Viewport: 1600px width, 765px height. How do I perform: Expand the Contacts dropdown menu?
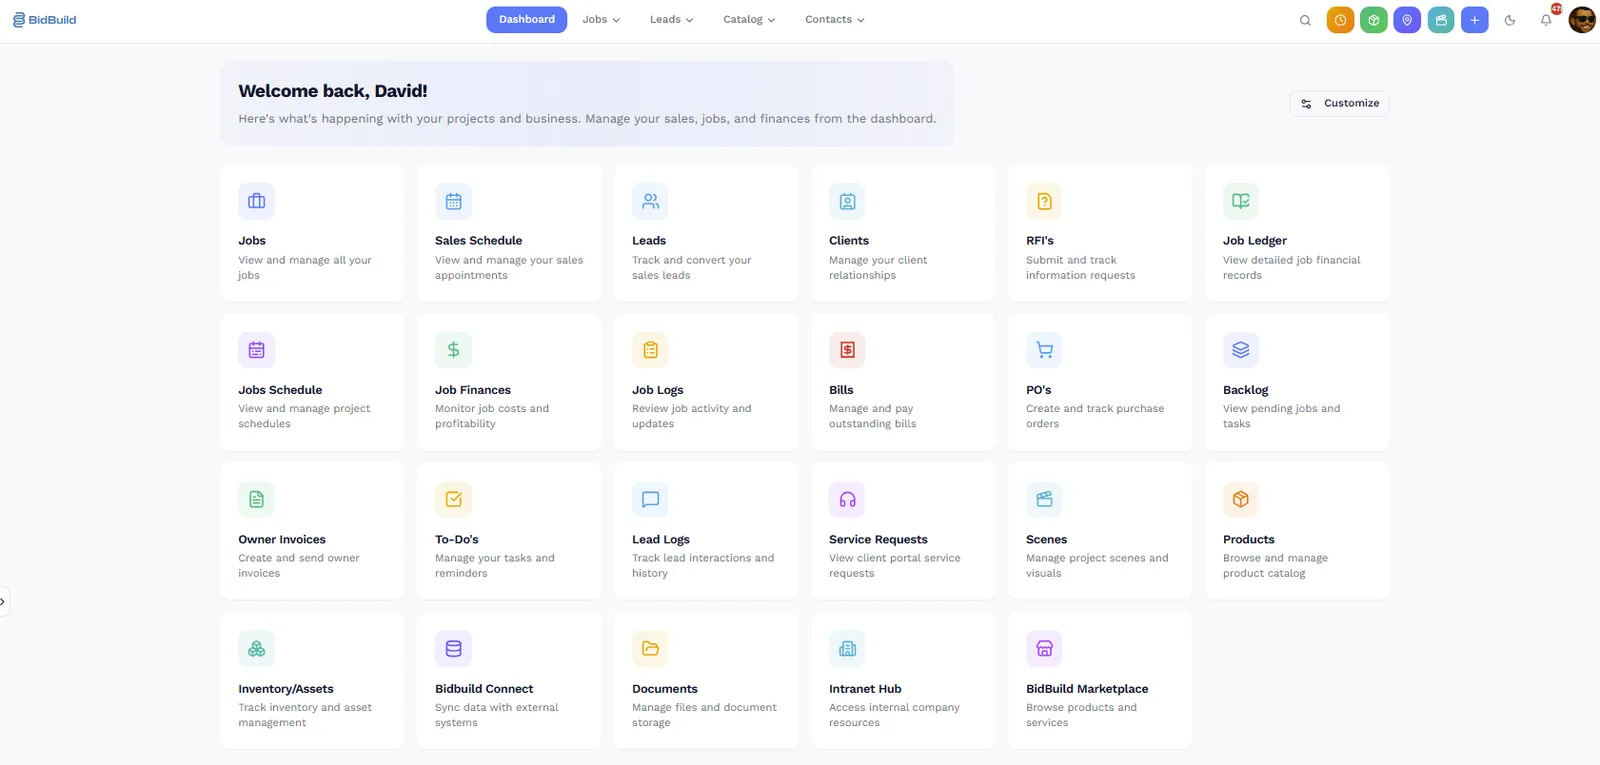click(834, 20)
